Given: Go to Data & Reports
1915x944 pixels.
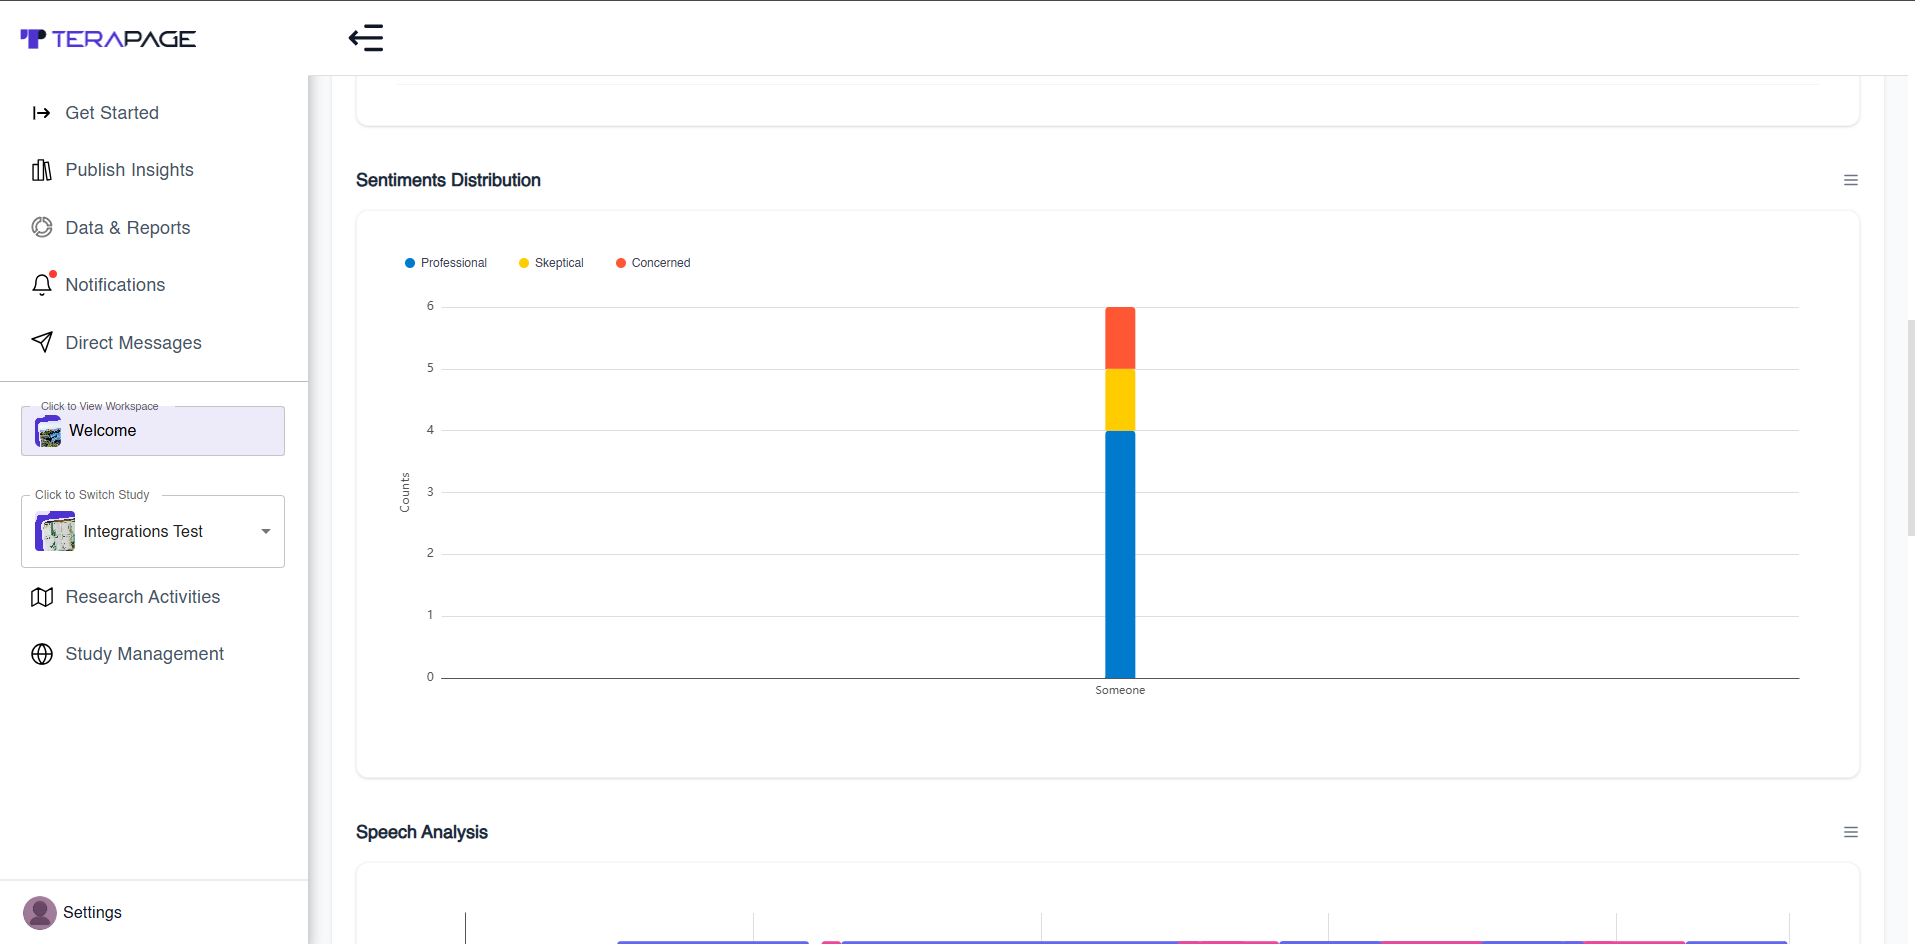Looking at the screenshot, I should coord(128,228).
